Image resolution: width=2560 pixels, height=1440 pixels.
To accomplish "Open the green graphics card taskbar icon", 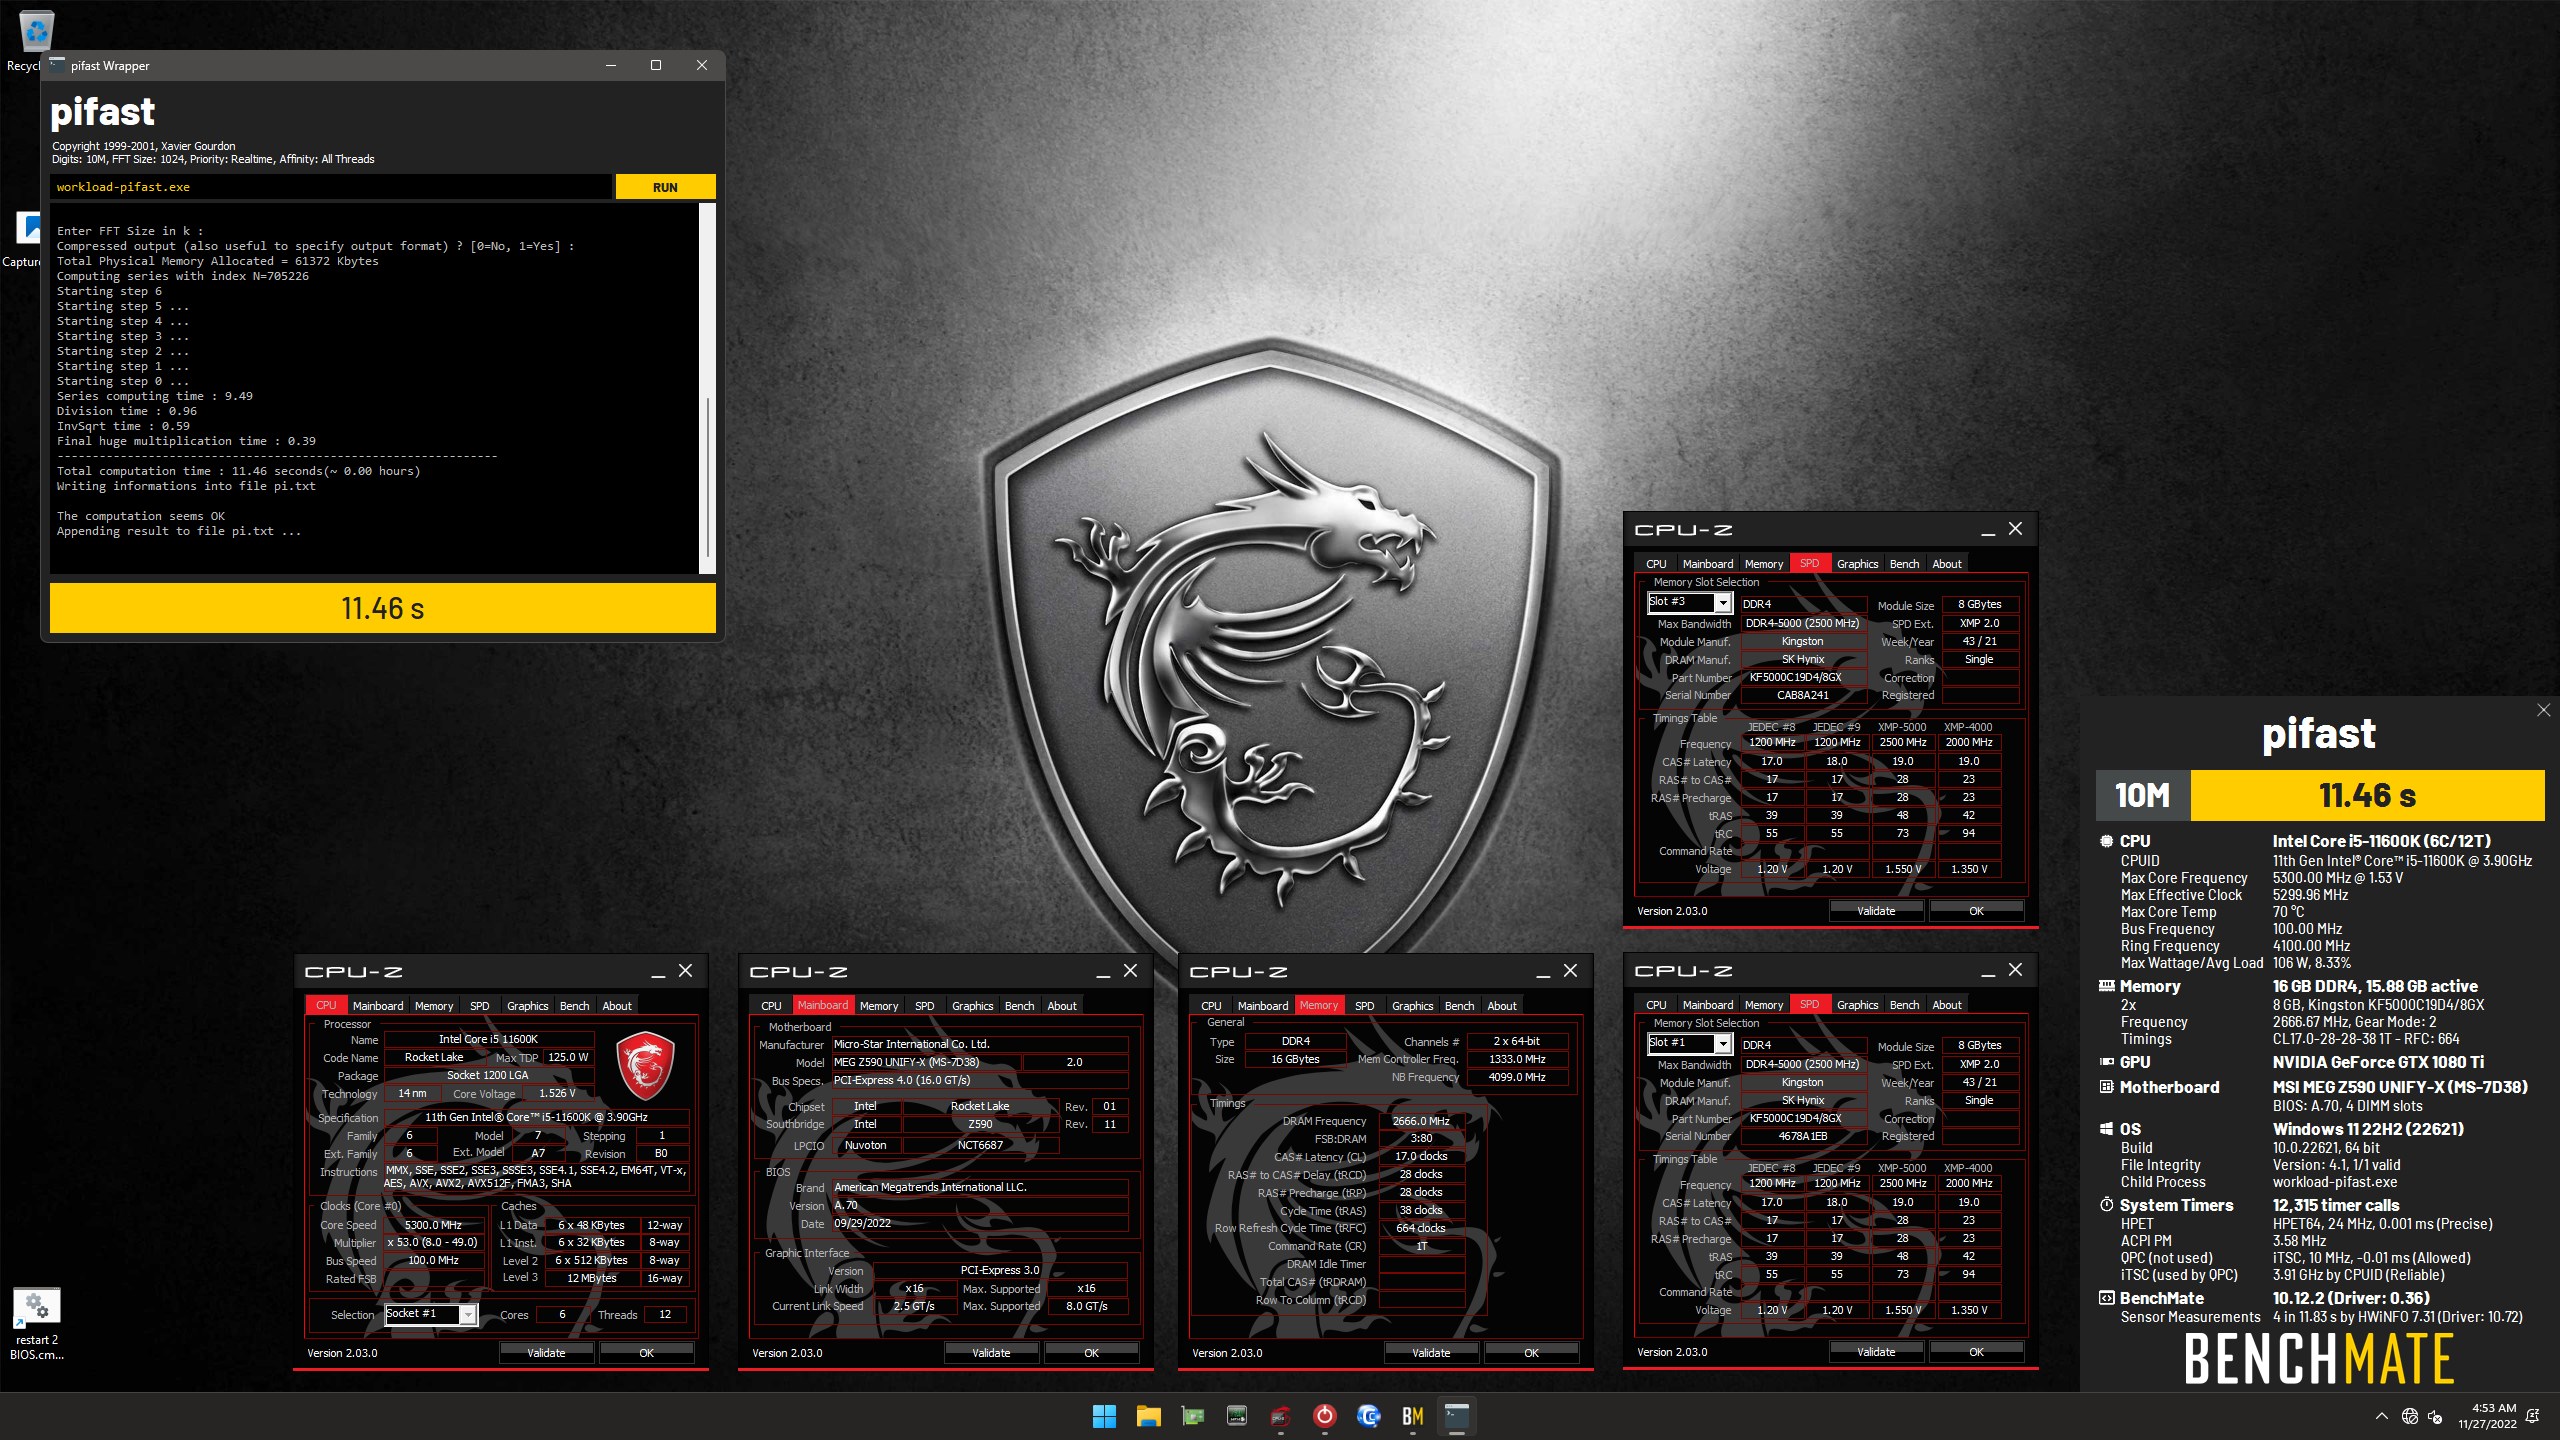I will 1192,1416.
